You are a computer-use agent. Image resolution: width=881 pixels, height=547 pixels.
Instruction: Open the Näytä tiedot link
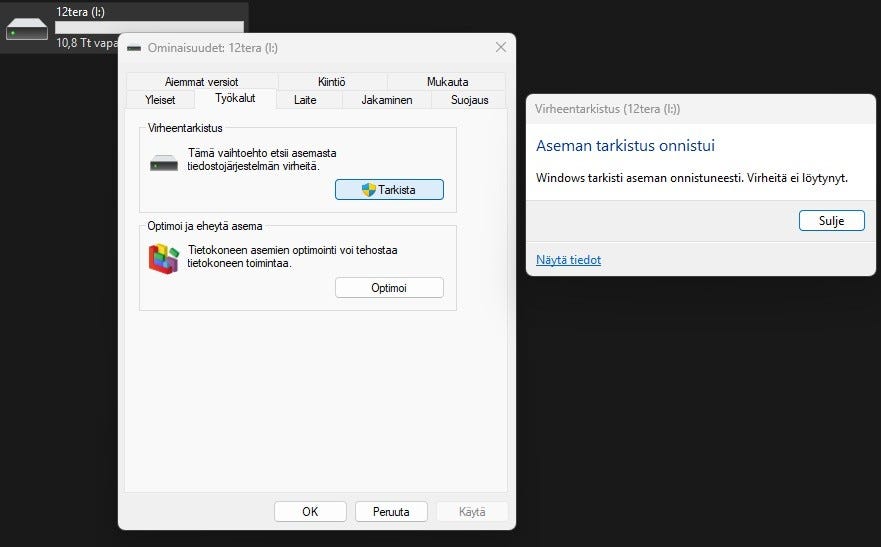coord(568,260)
